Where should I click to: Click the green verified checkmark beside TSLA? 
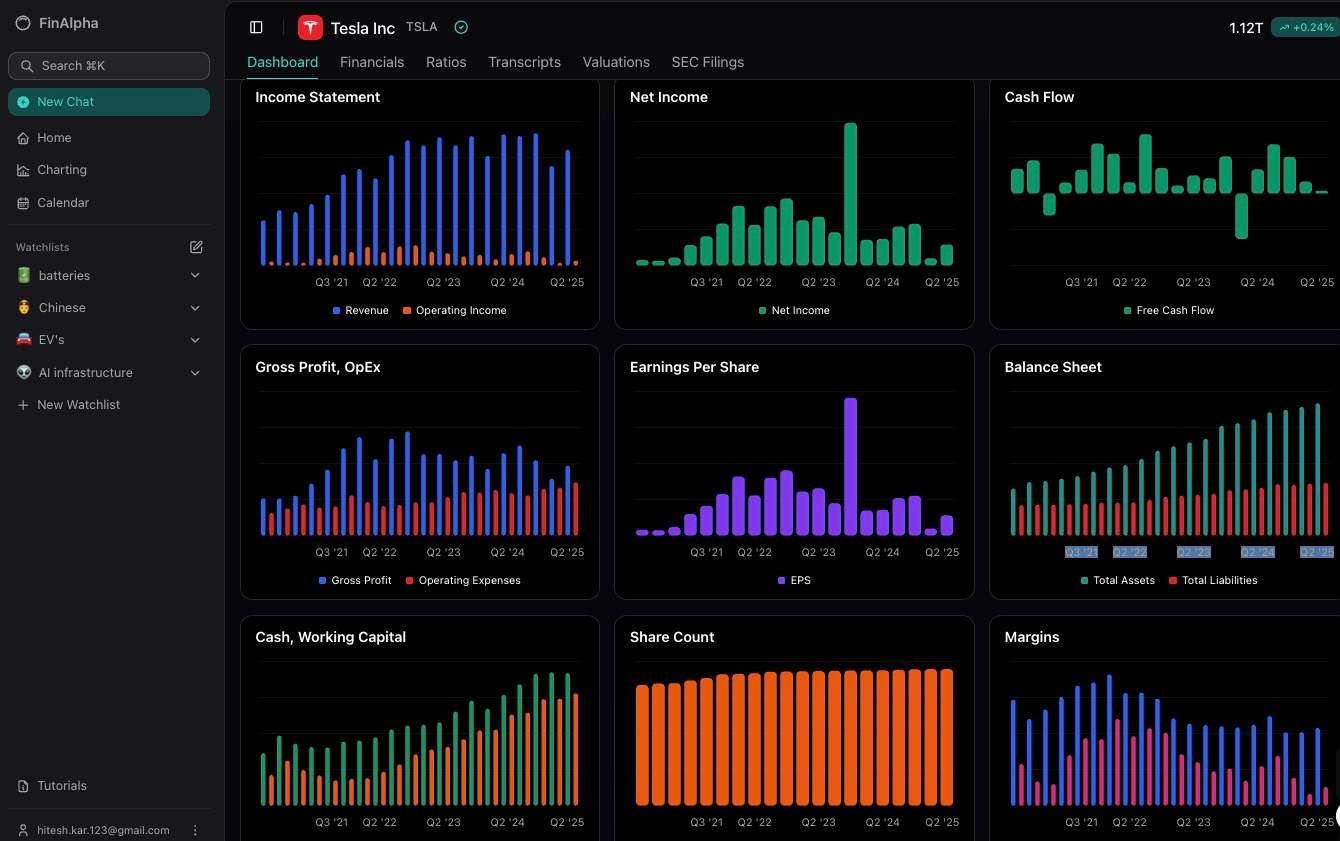click(x=461, y=27)
